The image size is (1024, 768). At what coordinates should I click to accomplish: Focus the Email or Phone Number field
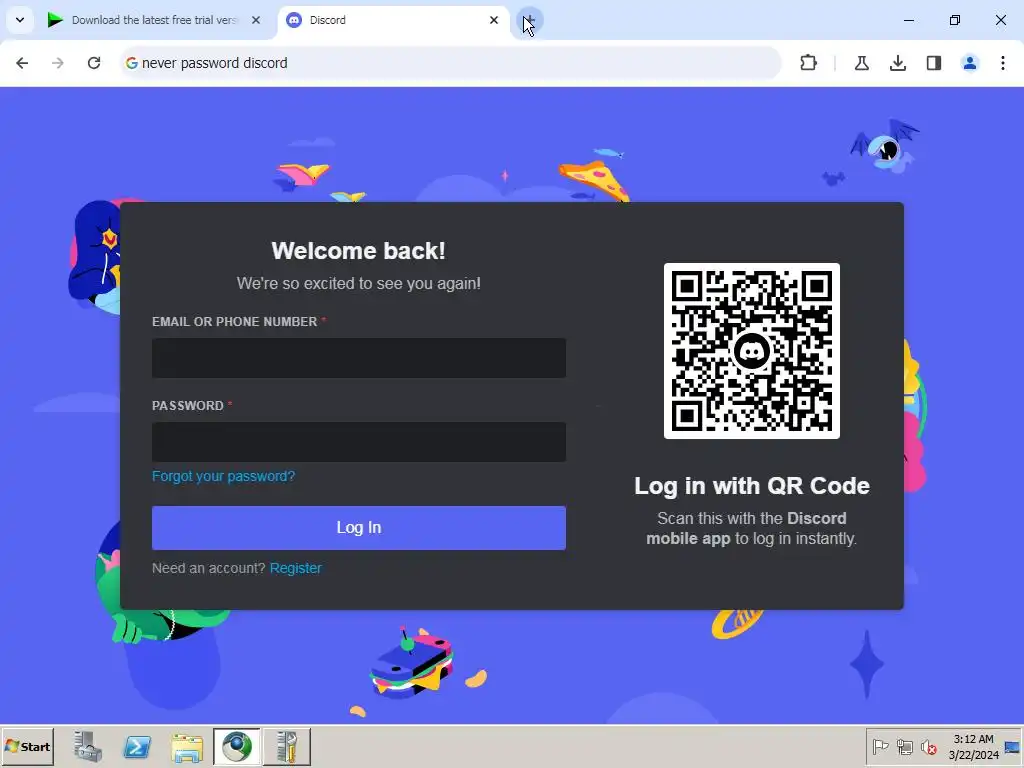[359, 358]
